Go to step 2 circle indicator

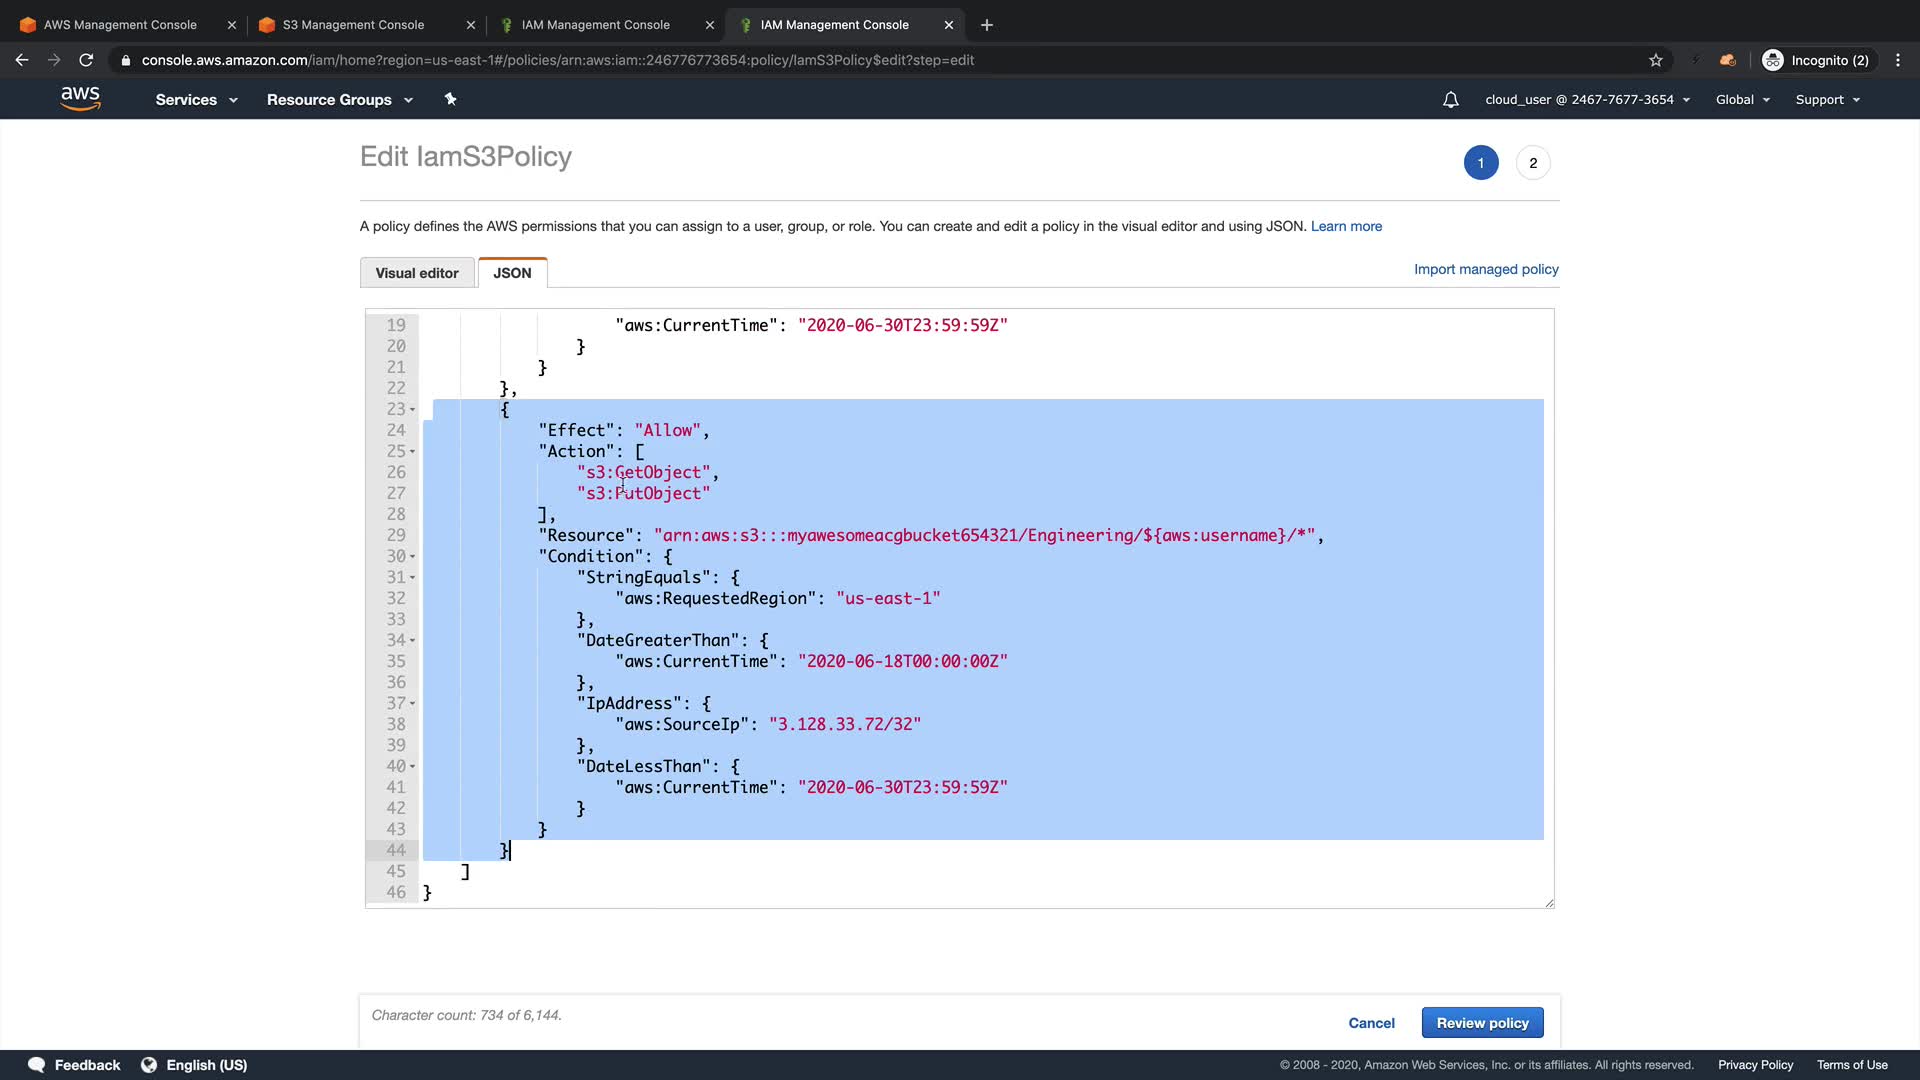click(1533, 163)
